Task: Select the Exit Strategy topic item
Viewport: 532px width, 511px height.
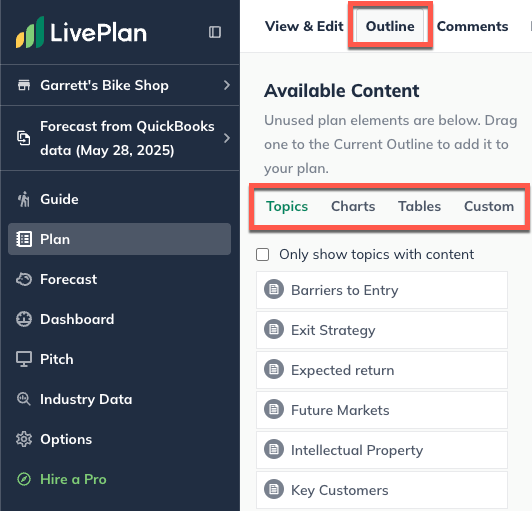Action: [382, 330]
